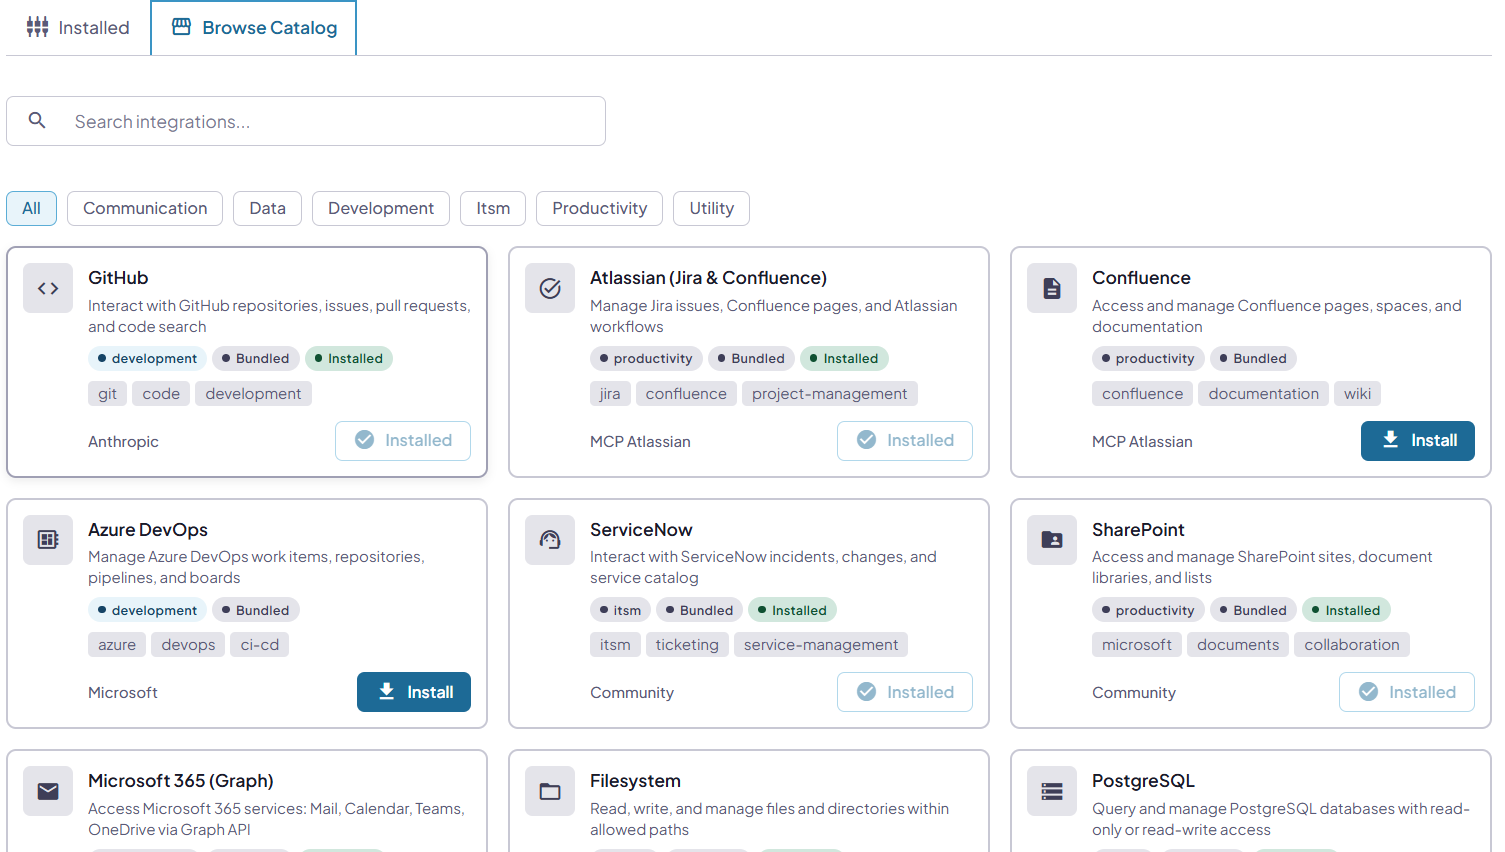Click the Azure DevOps grid icon
Viewport: 1505px width, 852px height.
click(47, 540)
